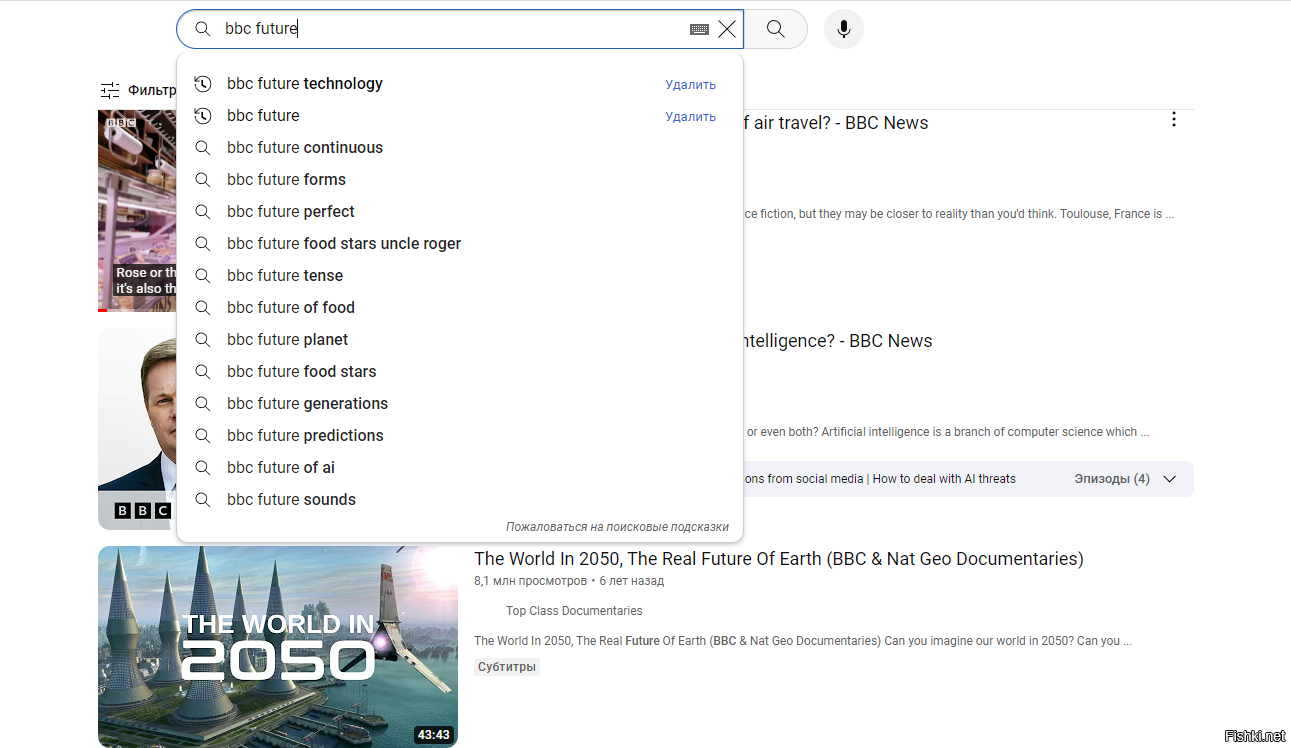Click 'Пожаловаться на поисковые подсказки' link
The height and width of the screenshot is (748, 1291).
(x=617, y=527)
